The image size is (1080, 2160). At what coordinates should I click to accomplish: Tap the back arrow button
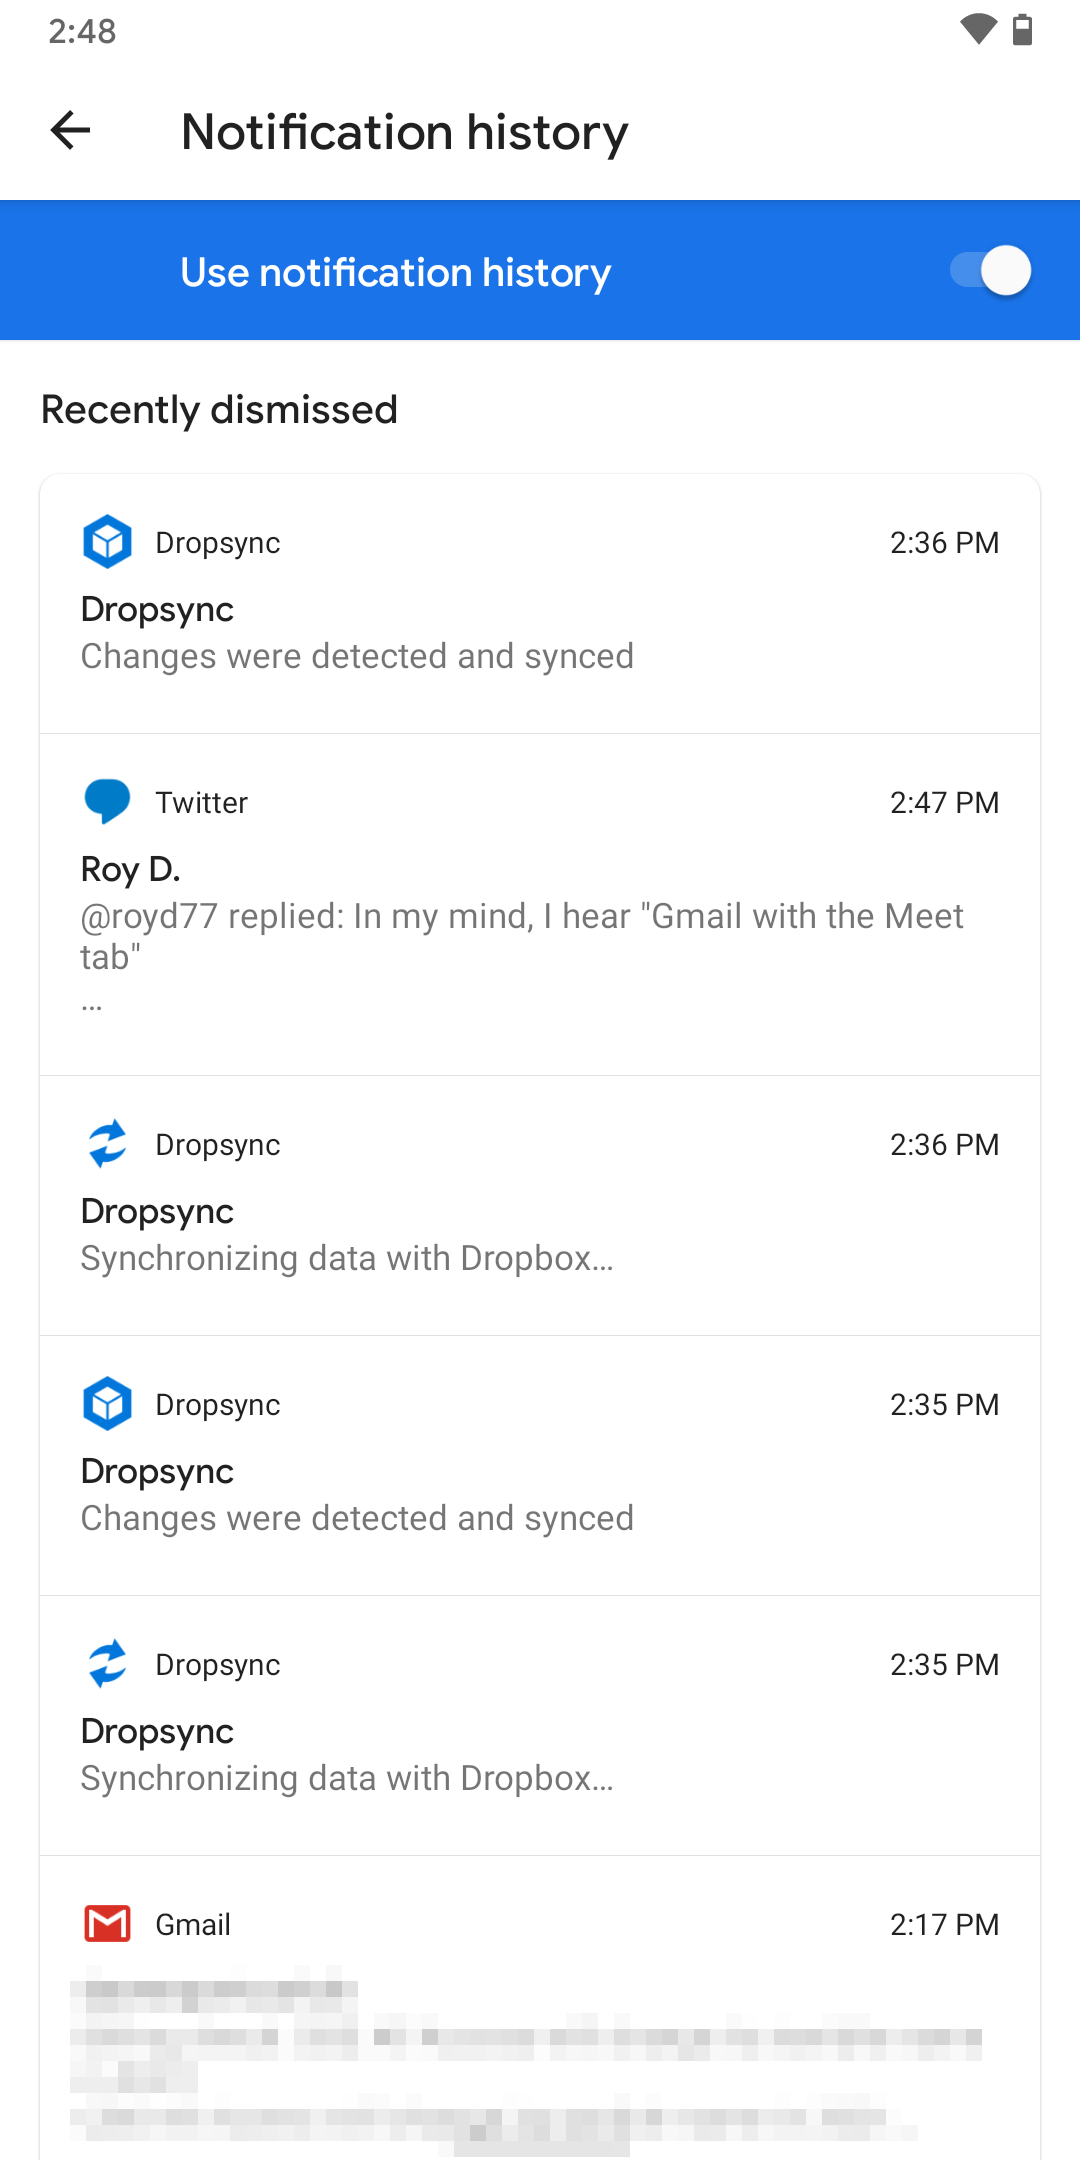click(x=70, y=131)
